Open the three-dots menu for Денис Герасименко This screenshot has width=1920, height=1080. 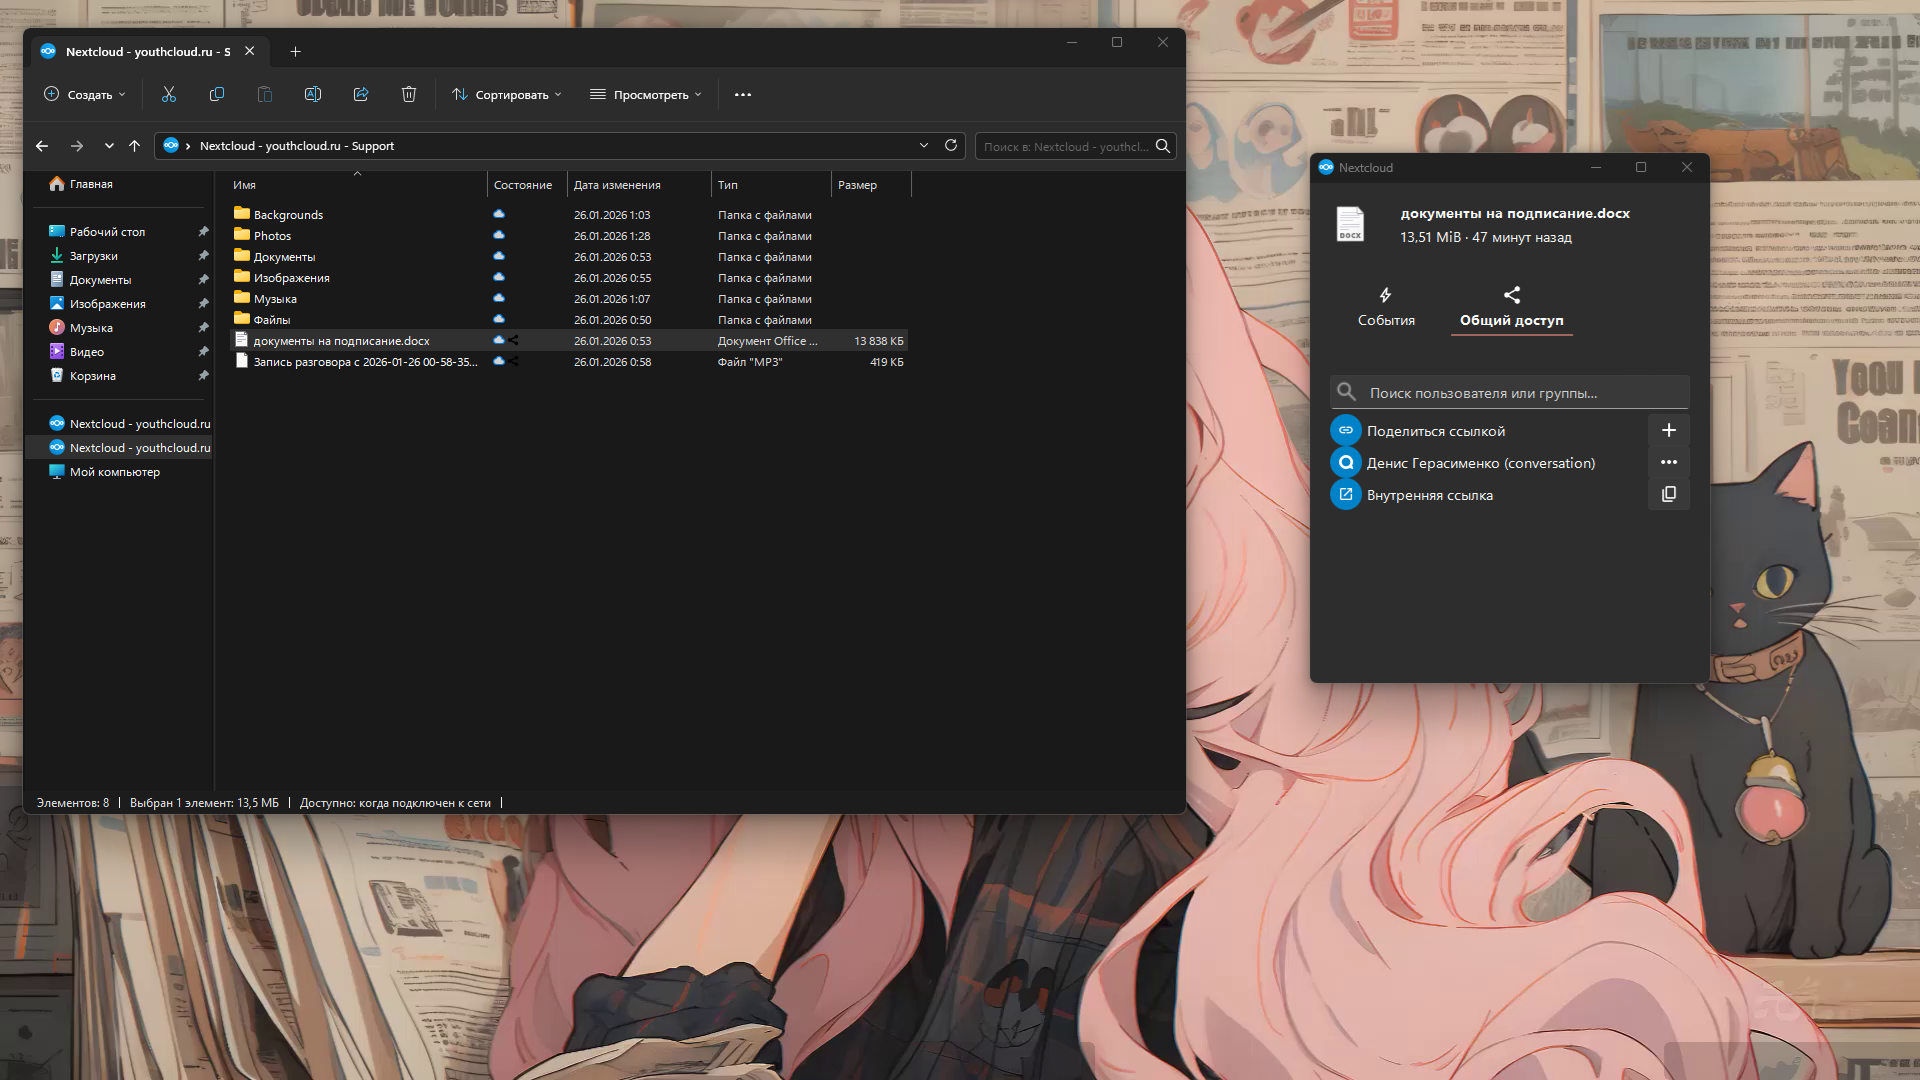1668,462
